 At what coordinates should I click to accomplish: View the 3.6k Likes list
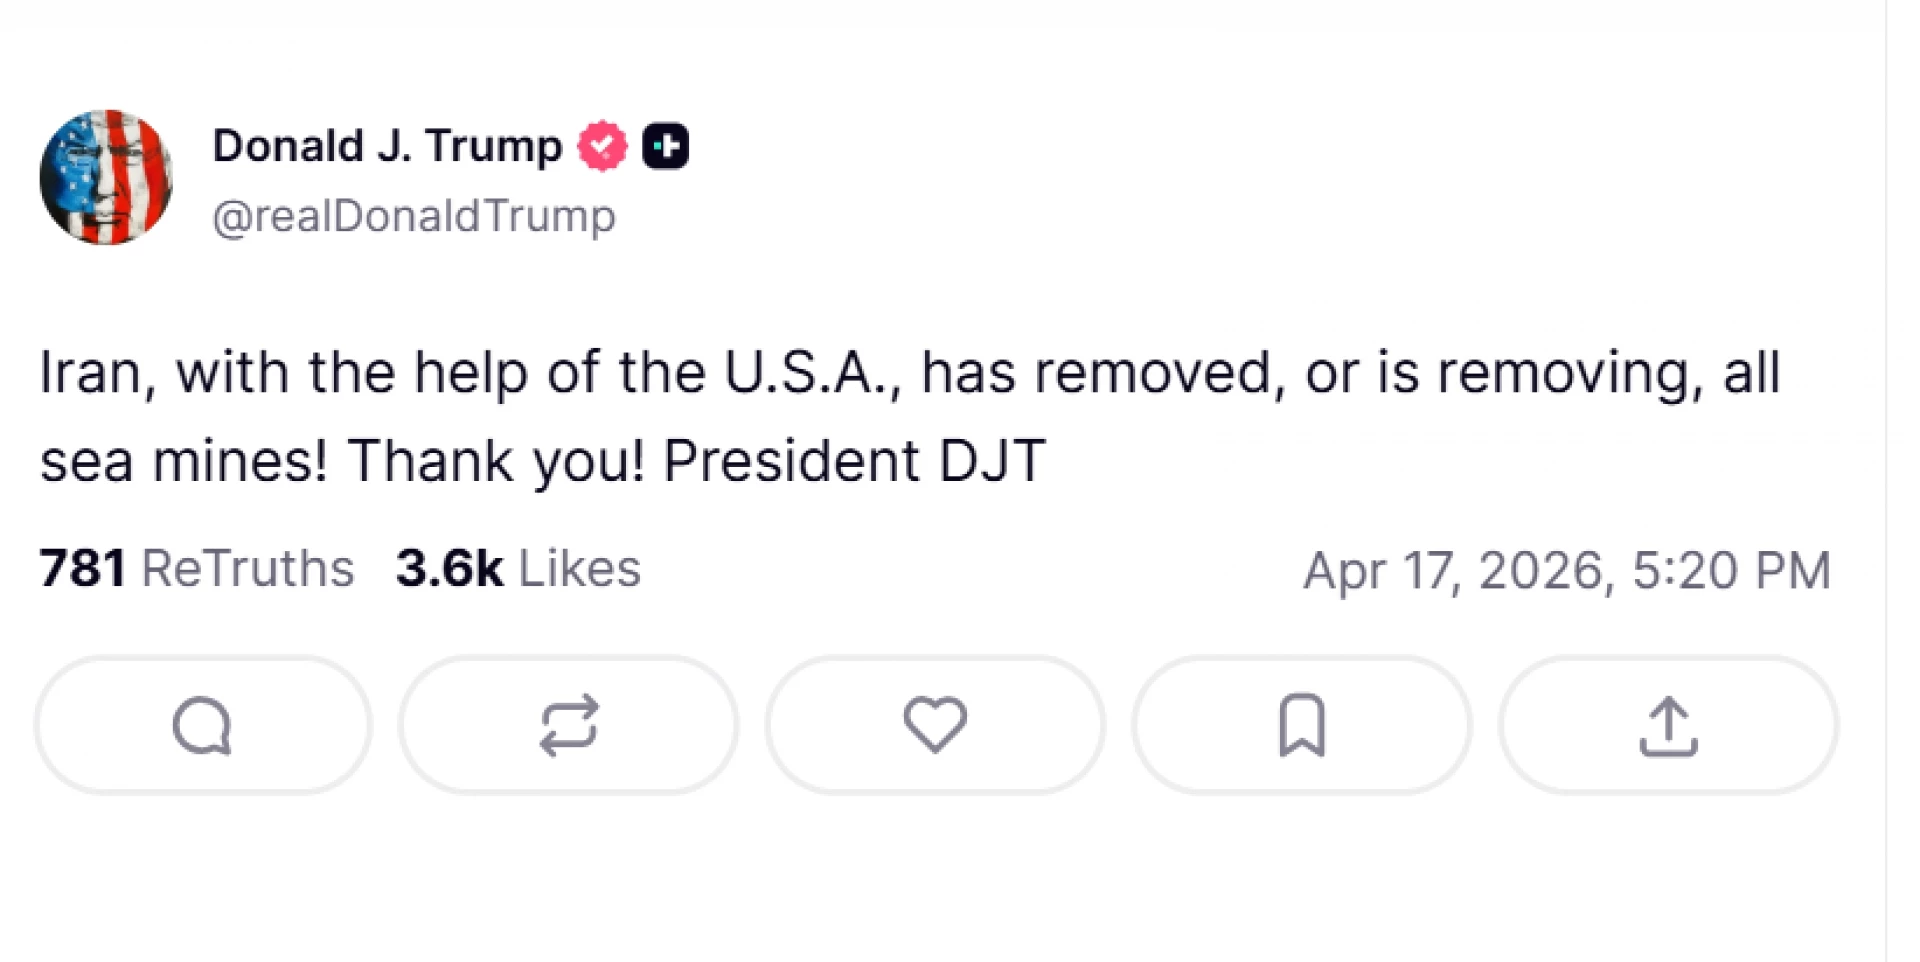pos(517,568)
